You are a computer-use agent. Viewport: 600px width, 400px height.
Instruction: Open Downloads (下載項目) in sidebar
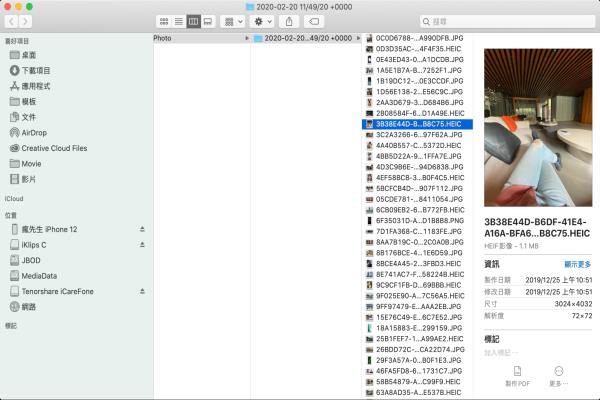30,70
